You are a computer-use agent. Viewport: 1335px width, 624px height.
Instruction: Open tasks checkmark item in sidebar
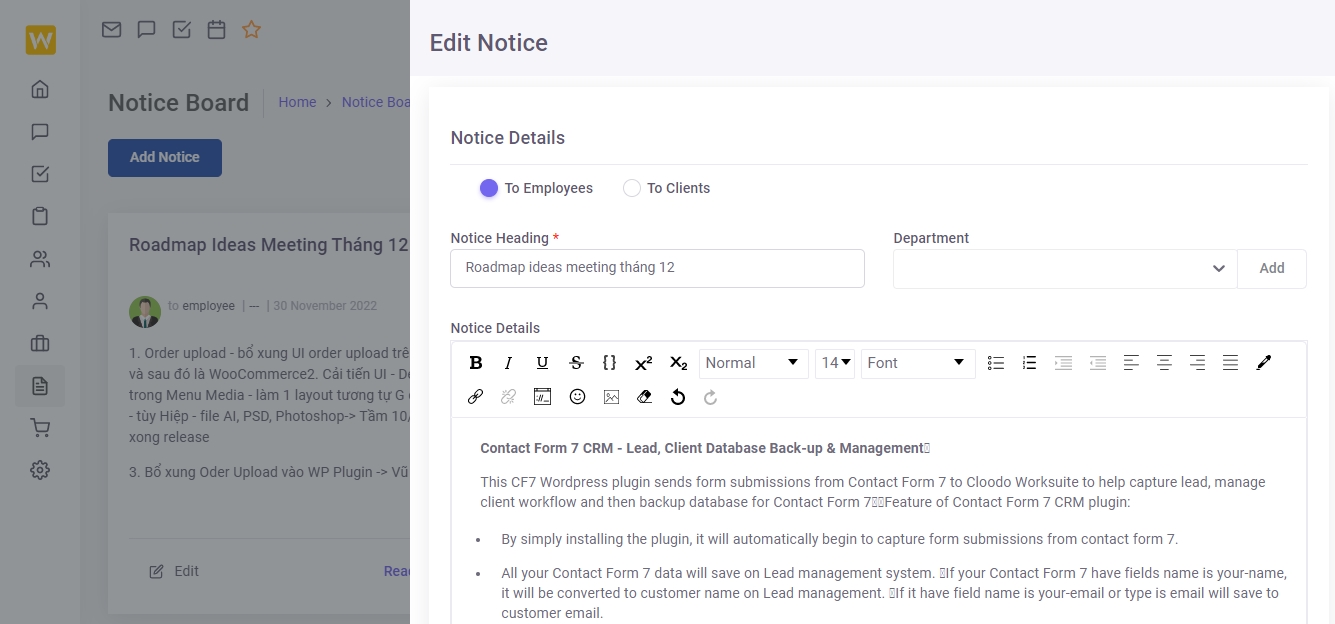point(40,174)
